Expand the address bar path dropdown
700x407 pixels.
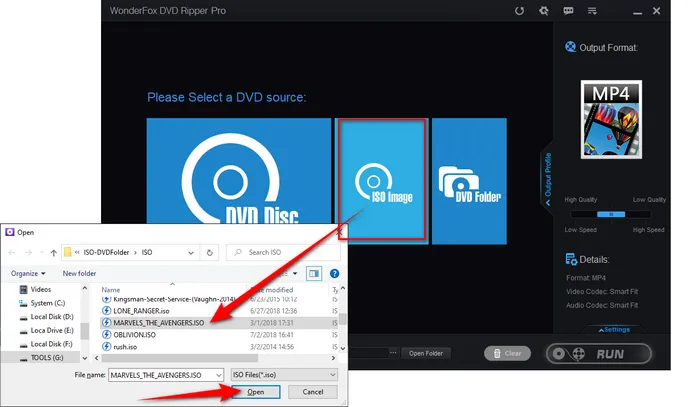pyautogui.click(x=191, y=253)
